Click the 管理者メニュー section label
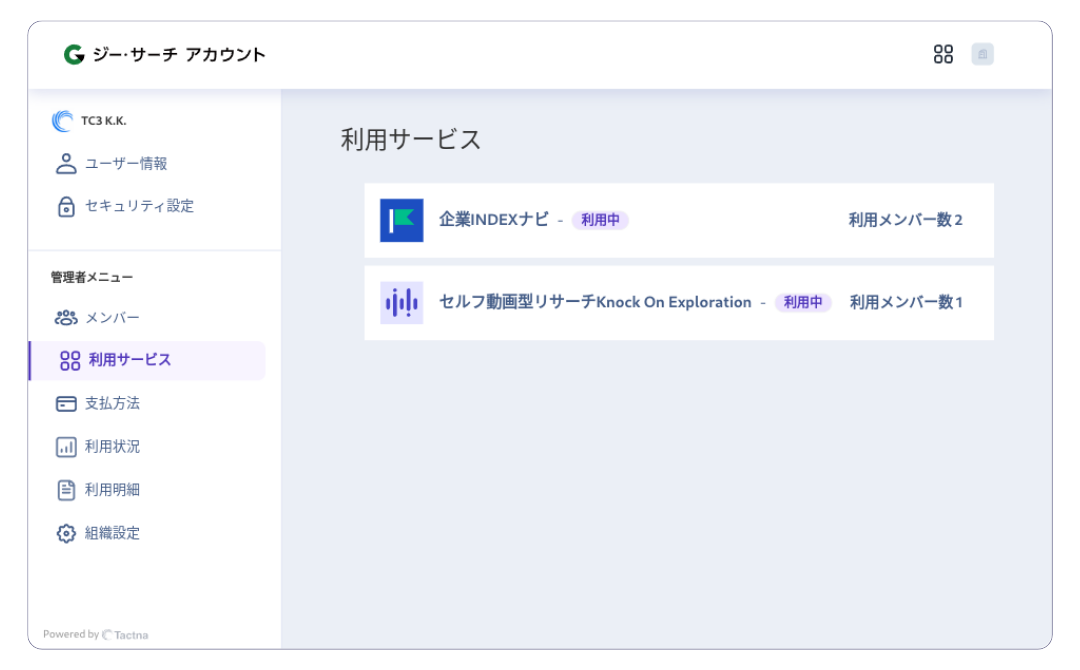1080x670 pixels. (x=92, y=278)
